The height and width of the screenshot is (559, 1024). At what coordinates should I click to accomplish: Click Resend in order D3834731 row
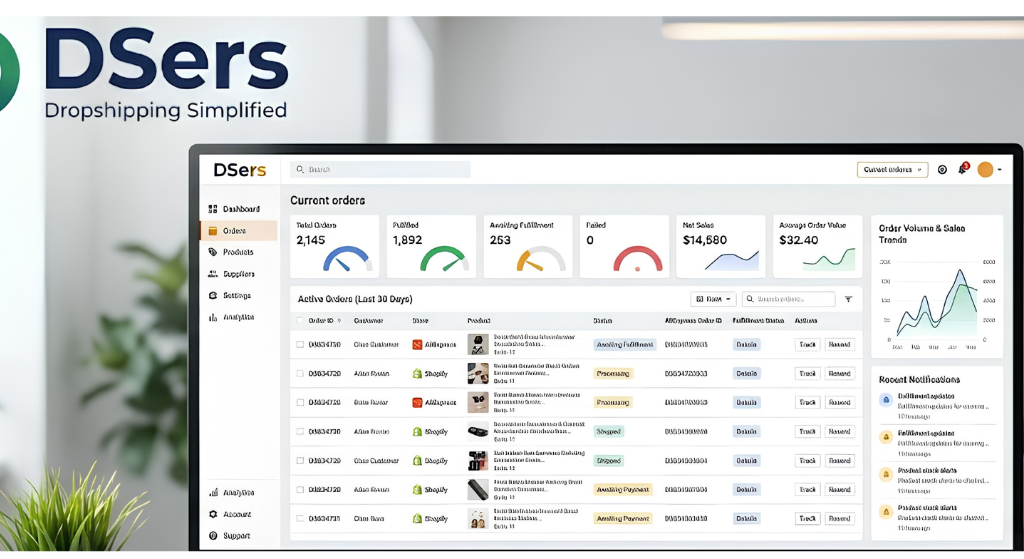(x=840, y=519)
